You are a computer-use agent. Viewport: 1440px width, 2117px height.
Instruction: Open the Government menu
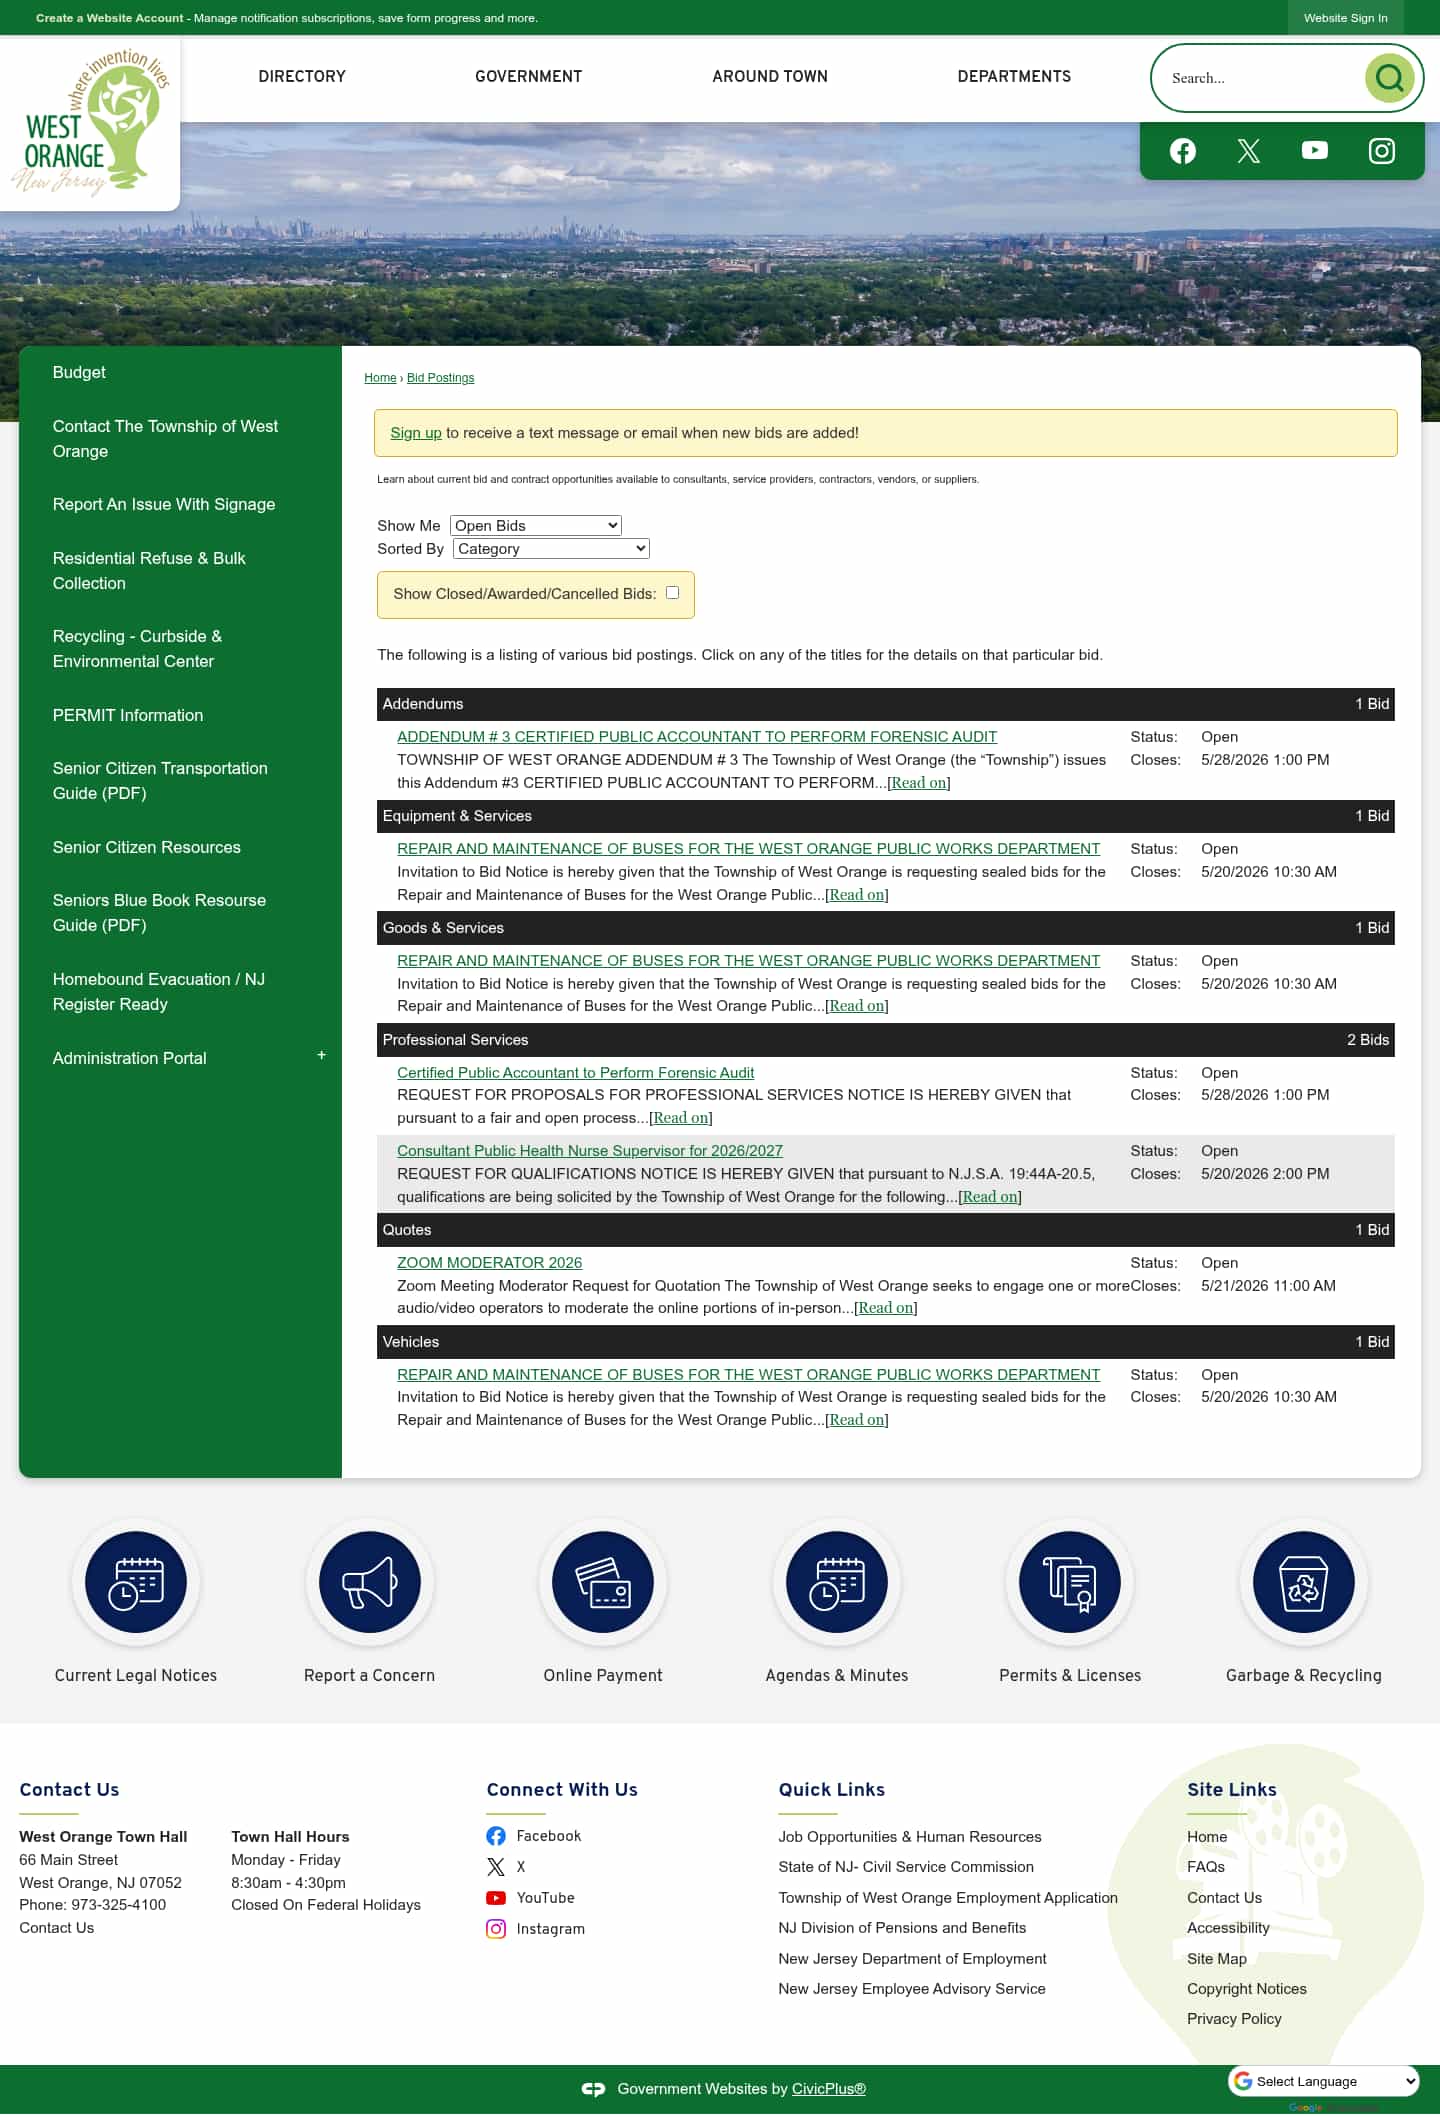click(x=529, y=77)
